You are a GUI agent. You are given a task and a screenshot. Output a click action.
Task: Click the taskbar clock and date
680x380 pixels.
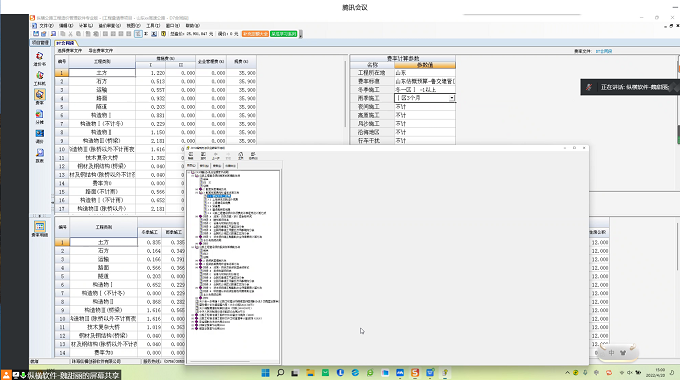pos(656,373)
